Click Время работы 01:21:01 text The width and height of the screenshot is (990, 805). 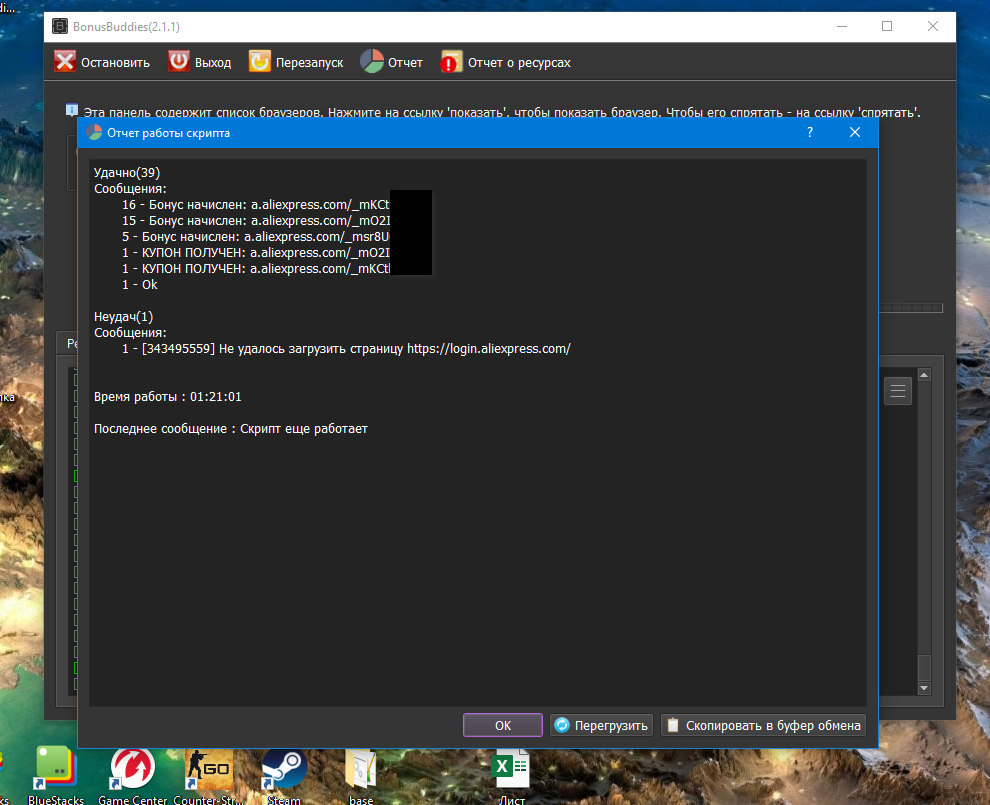pos(167,397)
